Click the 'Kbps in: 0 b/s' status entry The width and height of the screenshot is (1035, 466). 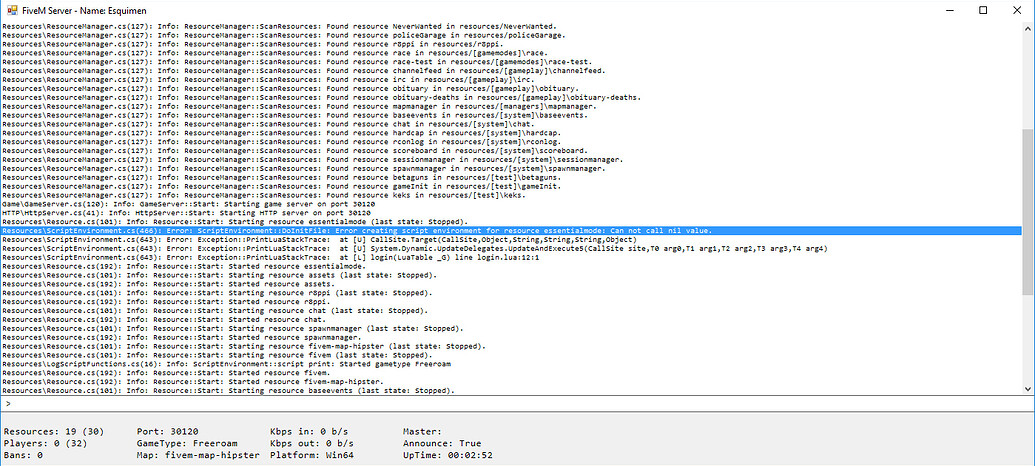pos(309,431)
